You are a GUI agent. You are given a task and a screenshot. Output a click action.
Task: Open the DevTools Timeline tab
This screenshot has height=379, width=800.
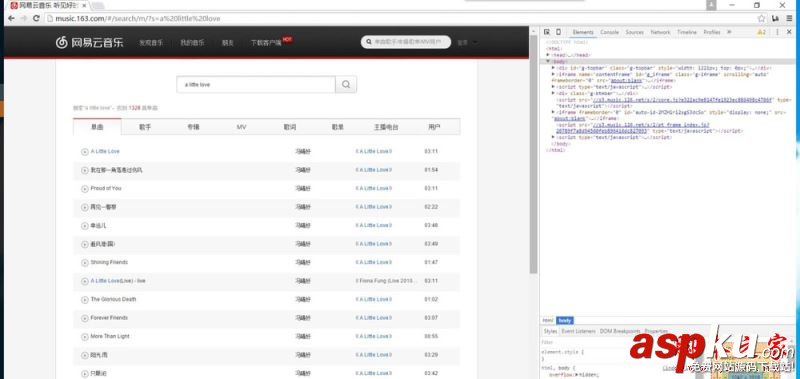click(x=687, y=32)
